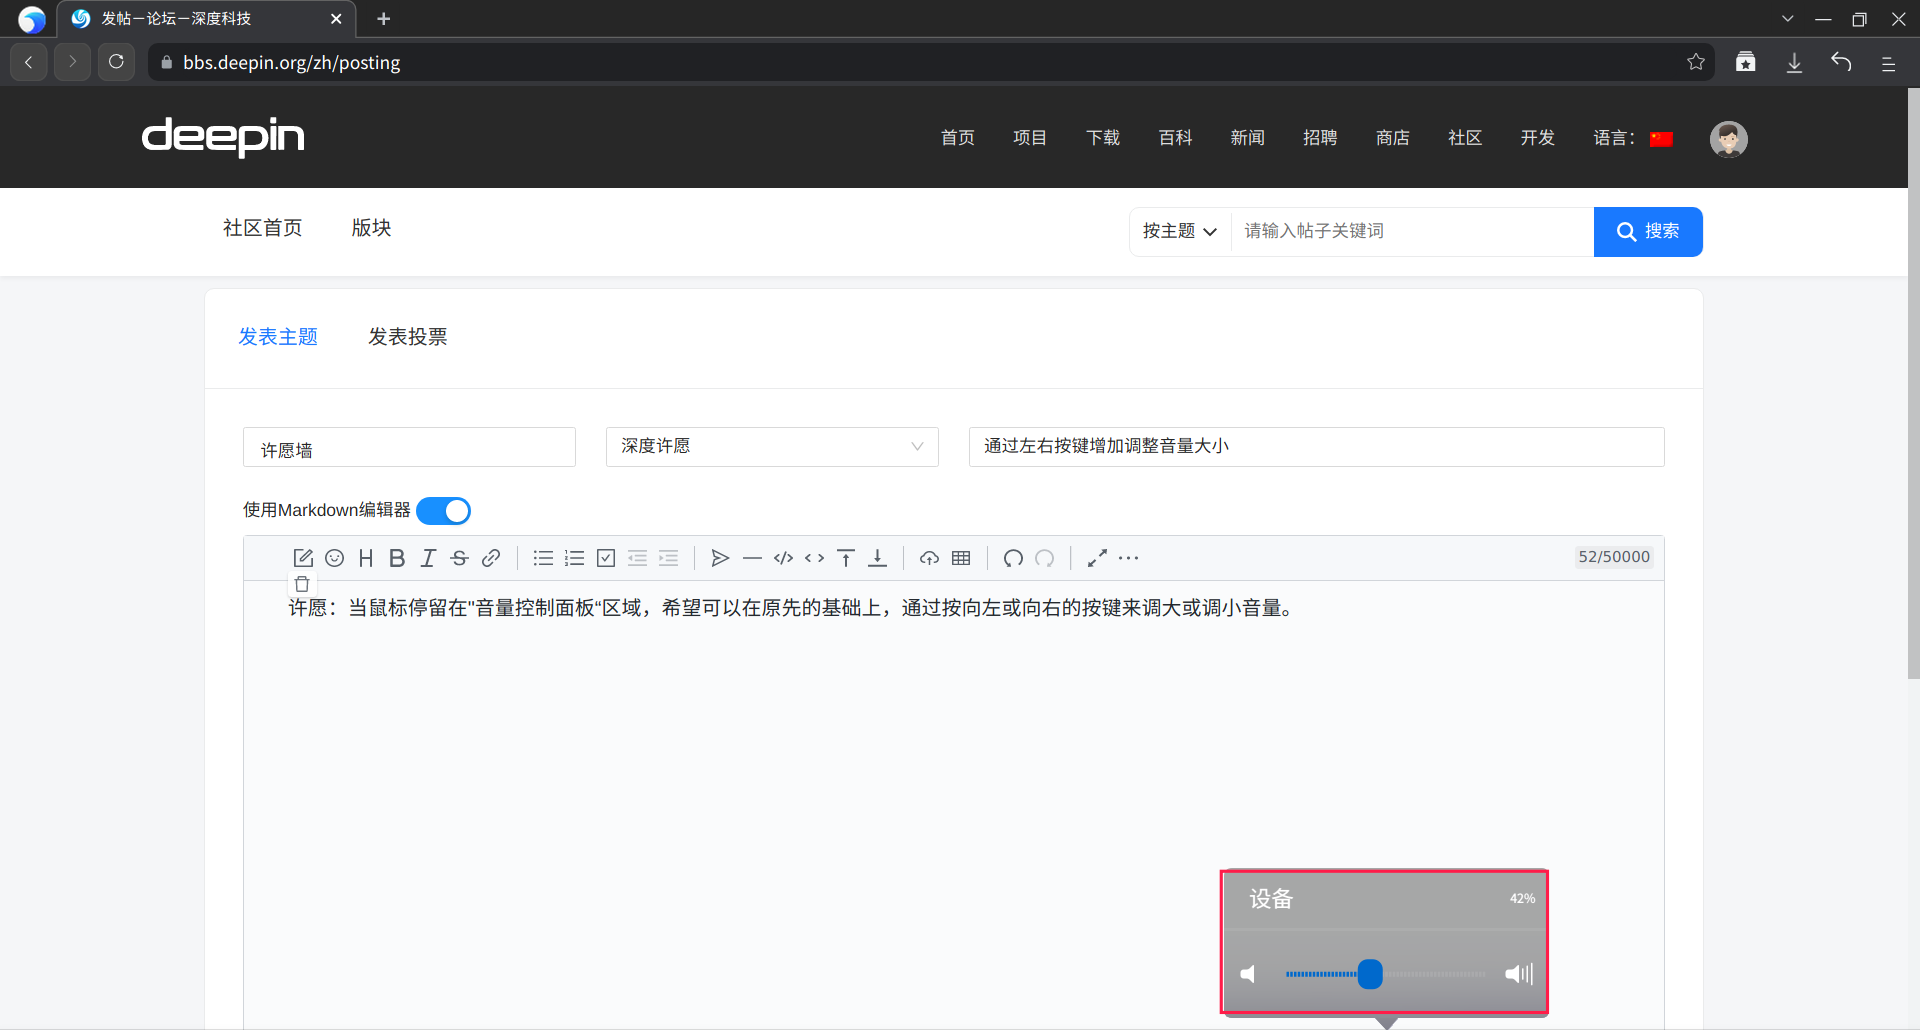
Task: Apply italic formatting in the editor
Action: click(428, 558)
